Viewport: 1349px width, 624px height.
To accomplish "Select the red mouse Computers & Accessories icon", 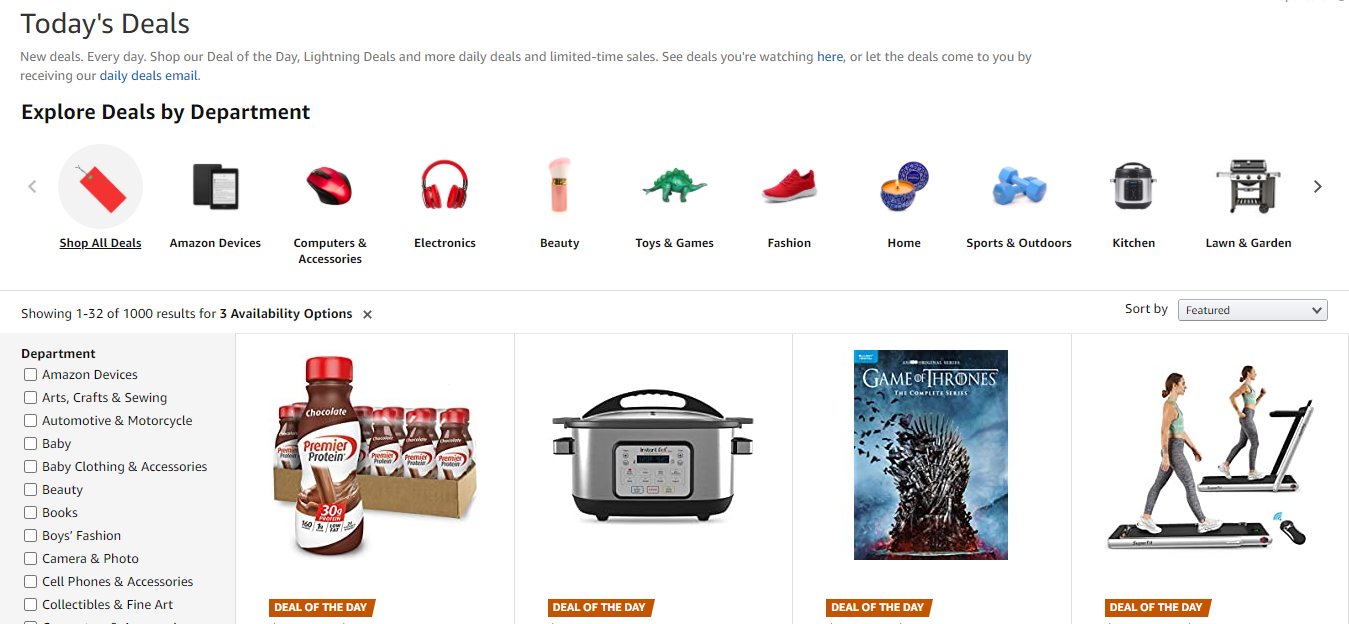I will tap(329, 186).
